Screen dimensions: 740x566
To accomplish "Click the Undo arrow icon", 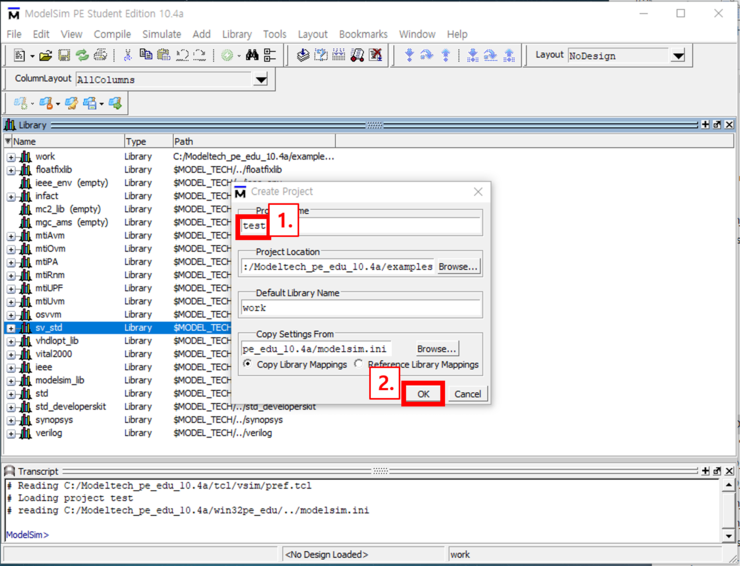I will pyautogui.click(x=182, y=56).
